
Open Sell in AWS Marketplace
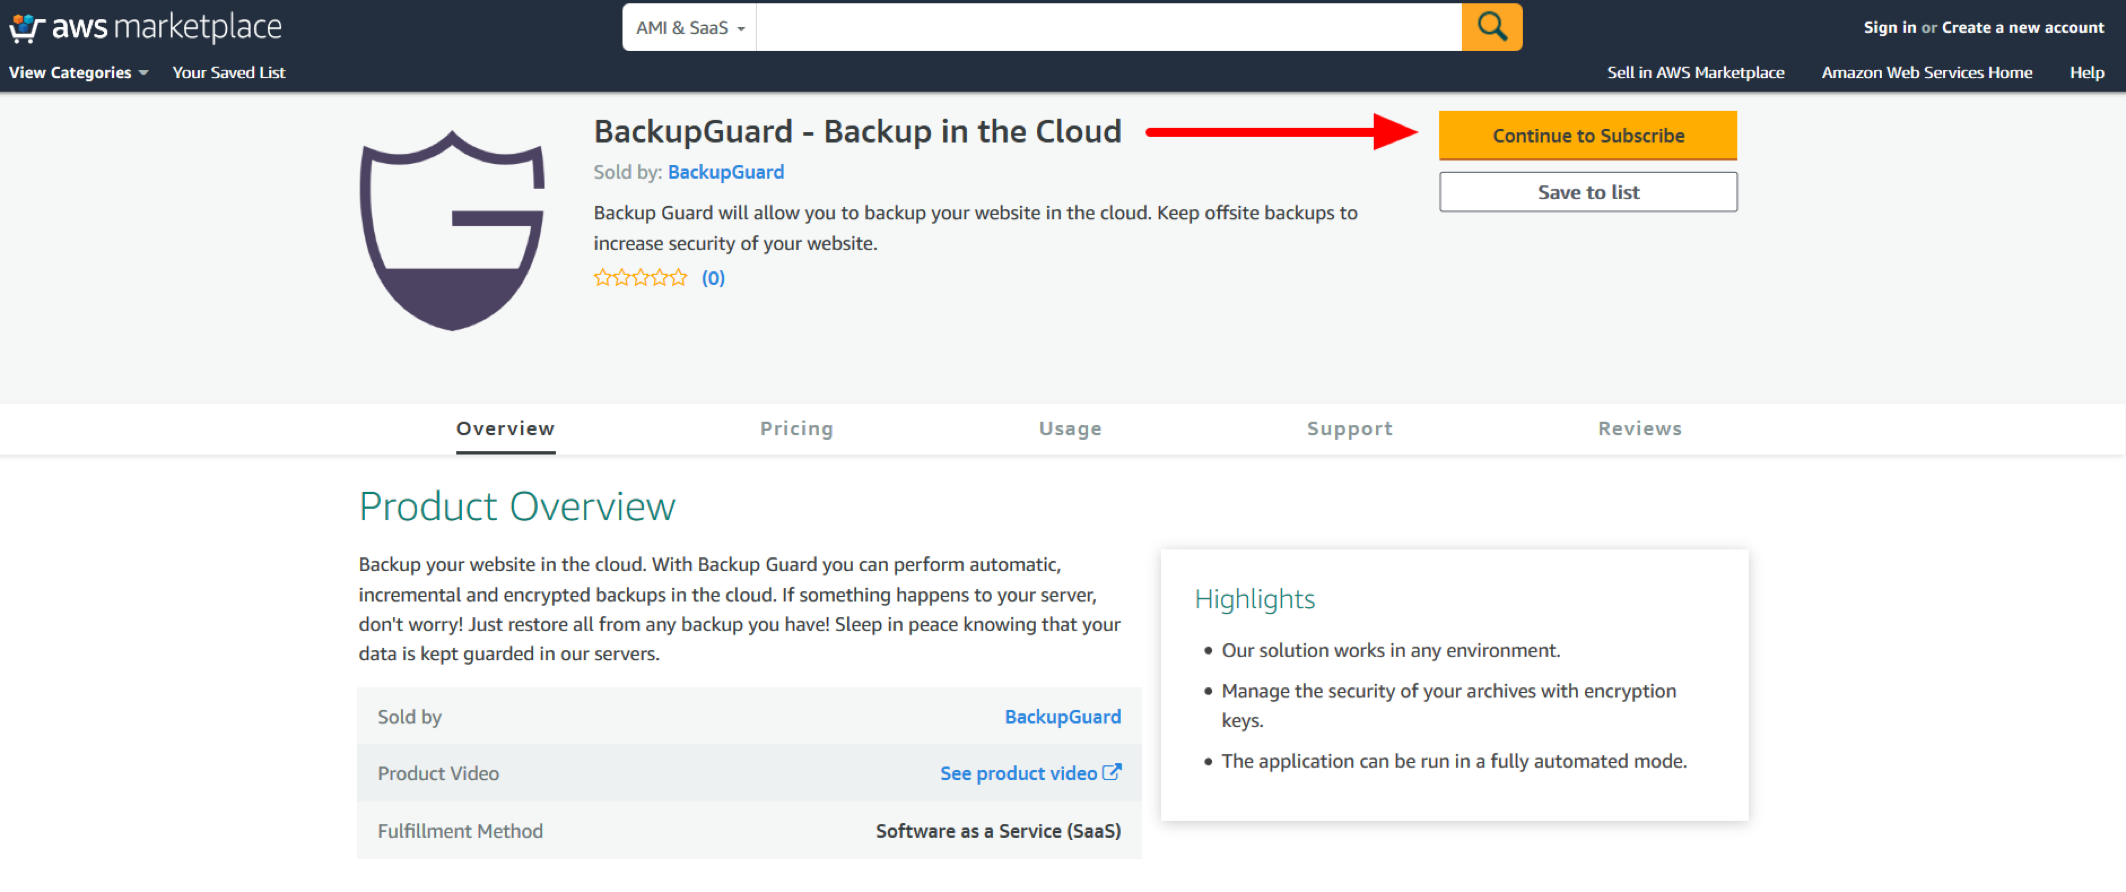[1696, 72]
